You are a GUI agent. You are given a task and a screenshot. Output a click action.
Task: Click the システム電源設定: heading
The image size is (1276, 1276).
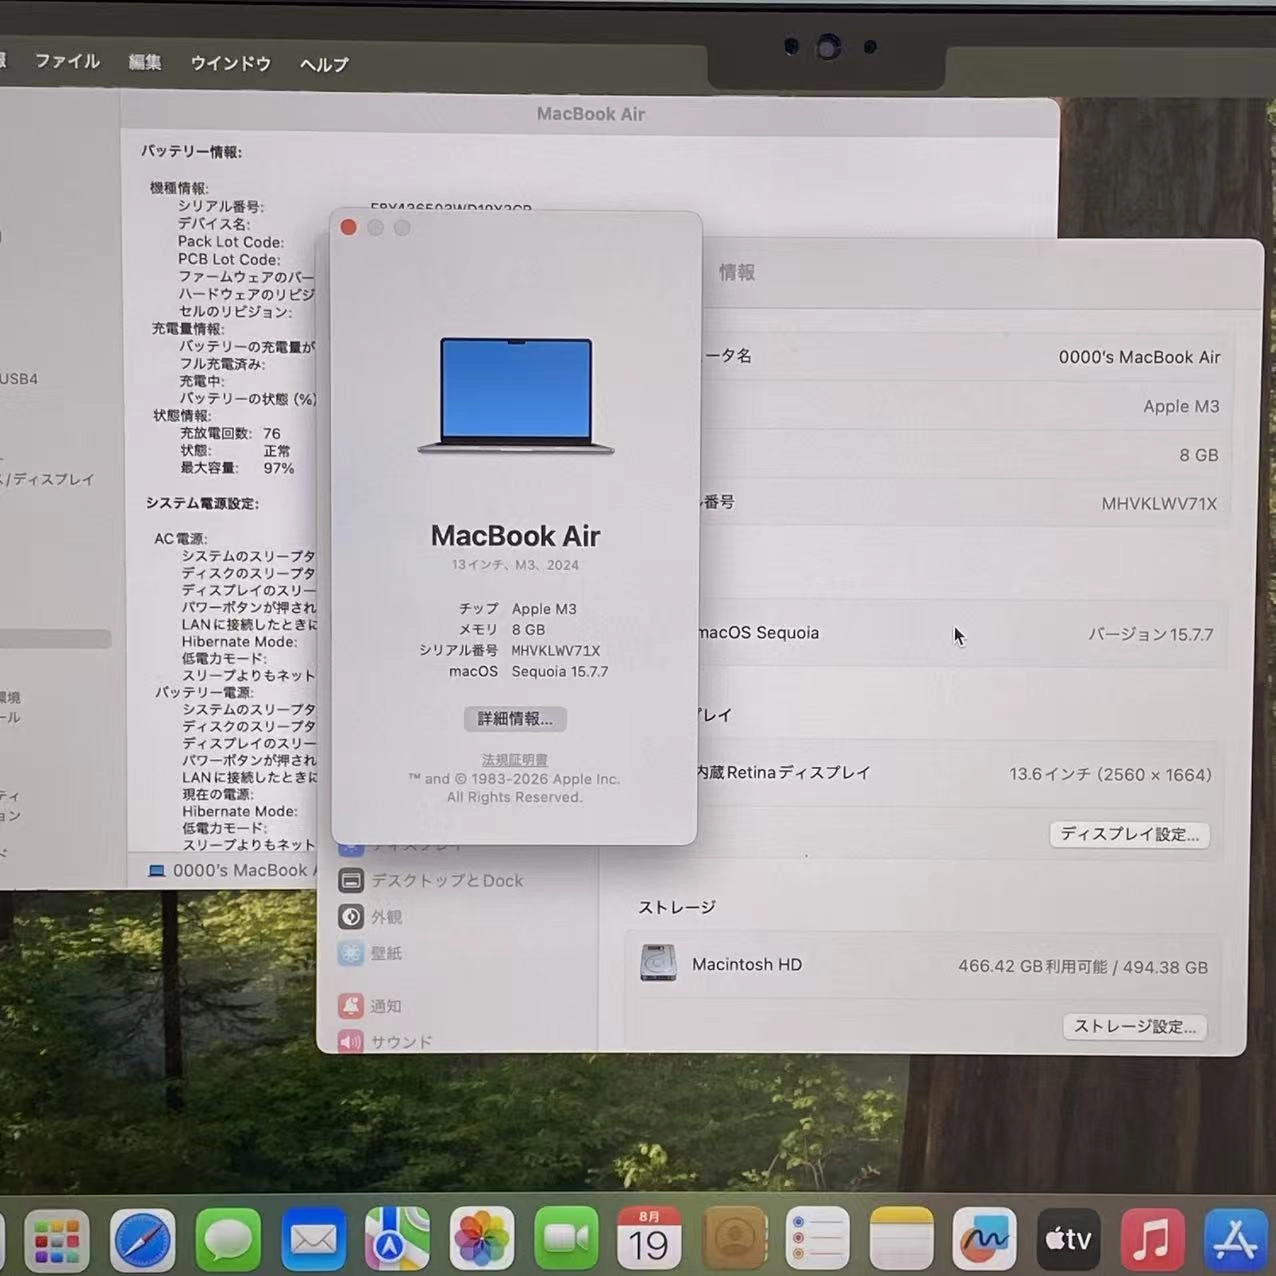point(202,503)
